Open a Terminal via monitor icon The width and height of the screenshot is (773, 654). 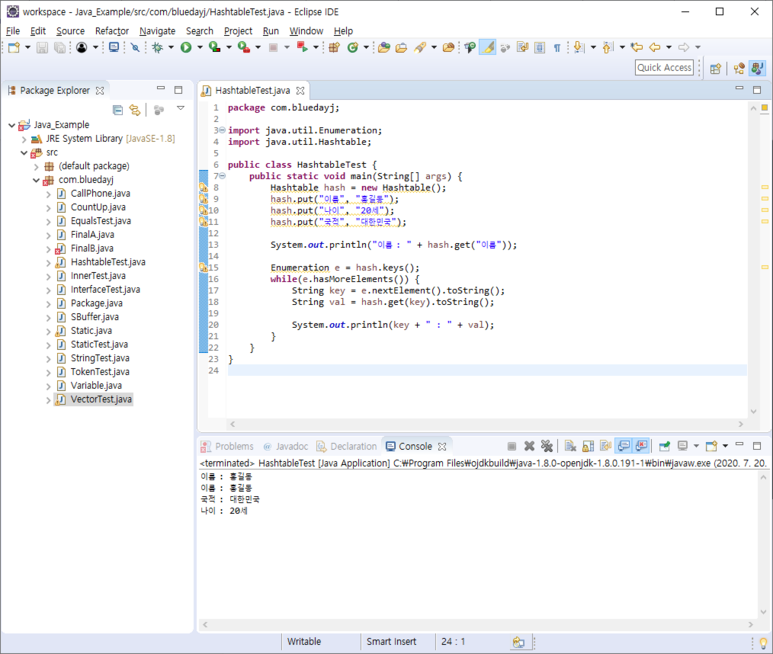click(x=114, y=47)
